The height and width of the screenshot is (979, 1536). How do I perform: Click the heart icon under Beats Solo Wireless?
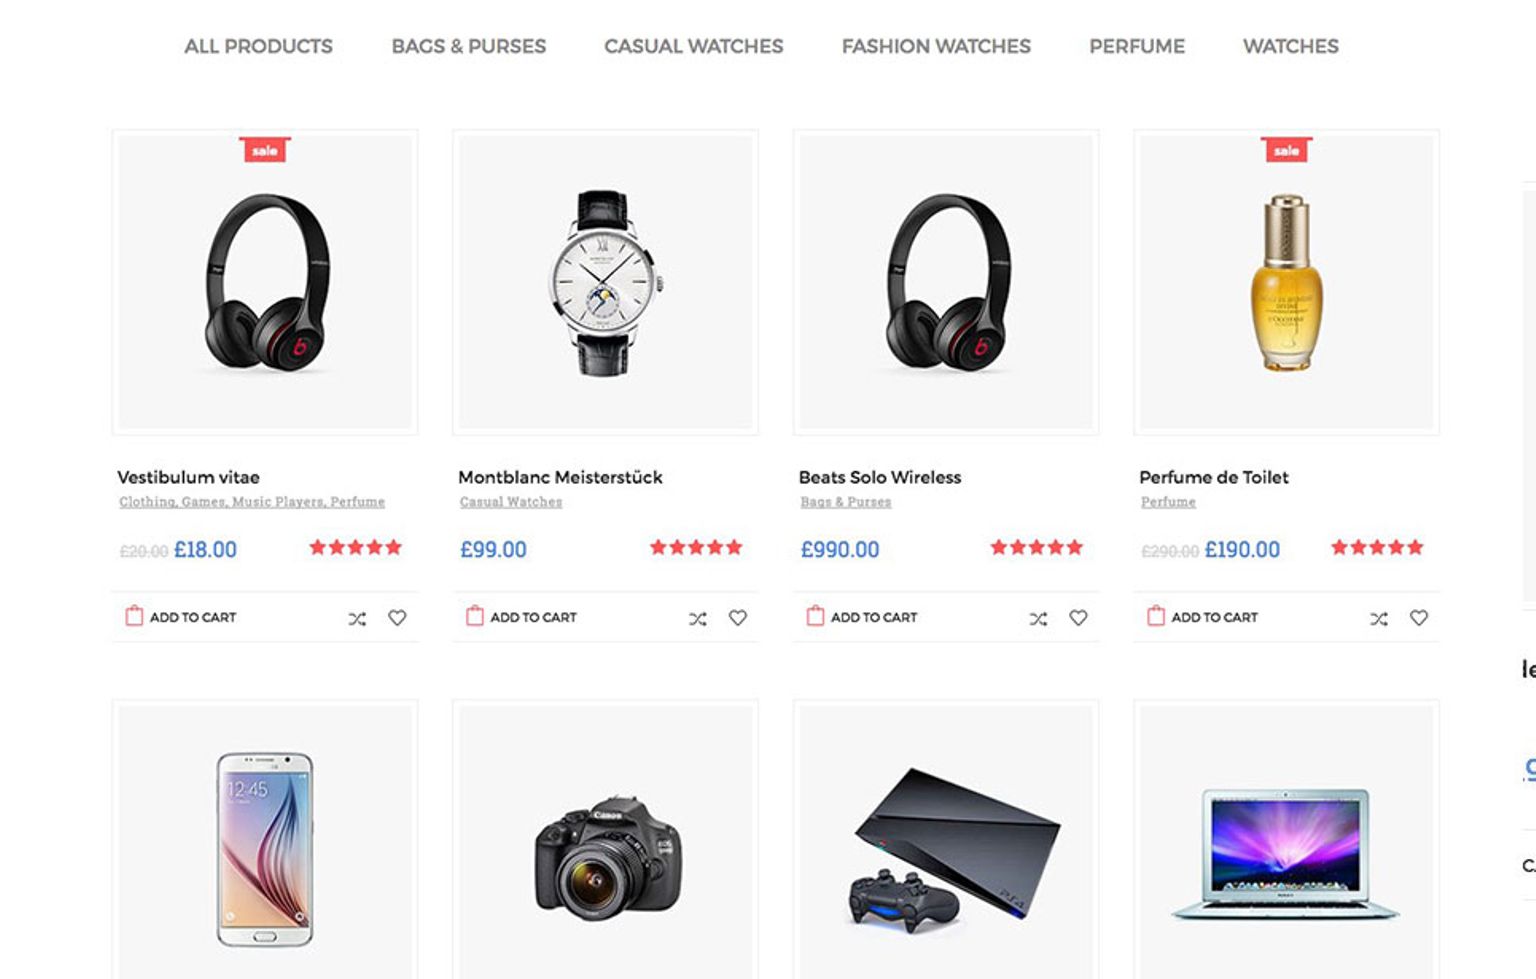coord(1078,618)
